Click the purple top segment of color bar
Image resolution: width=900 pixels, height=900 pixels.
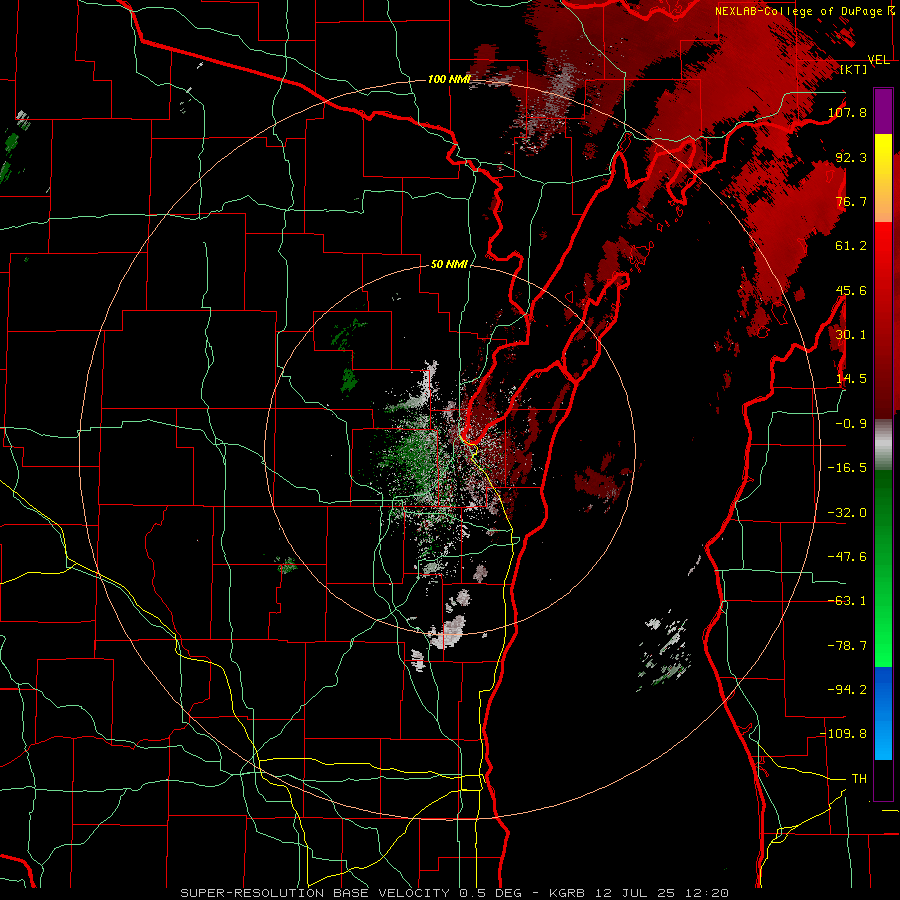pyautogui.click(x=883, y=111)
